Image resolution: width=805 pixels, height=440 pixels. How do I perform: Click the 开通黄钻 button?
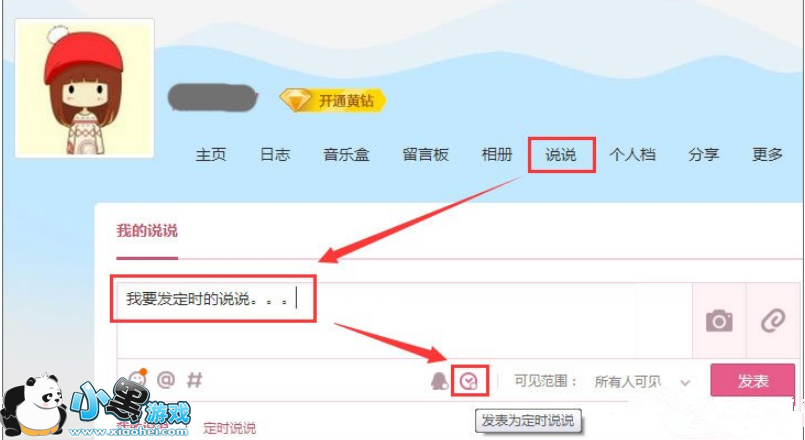[x=333, y=100]
